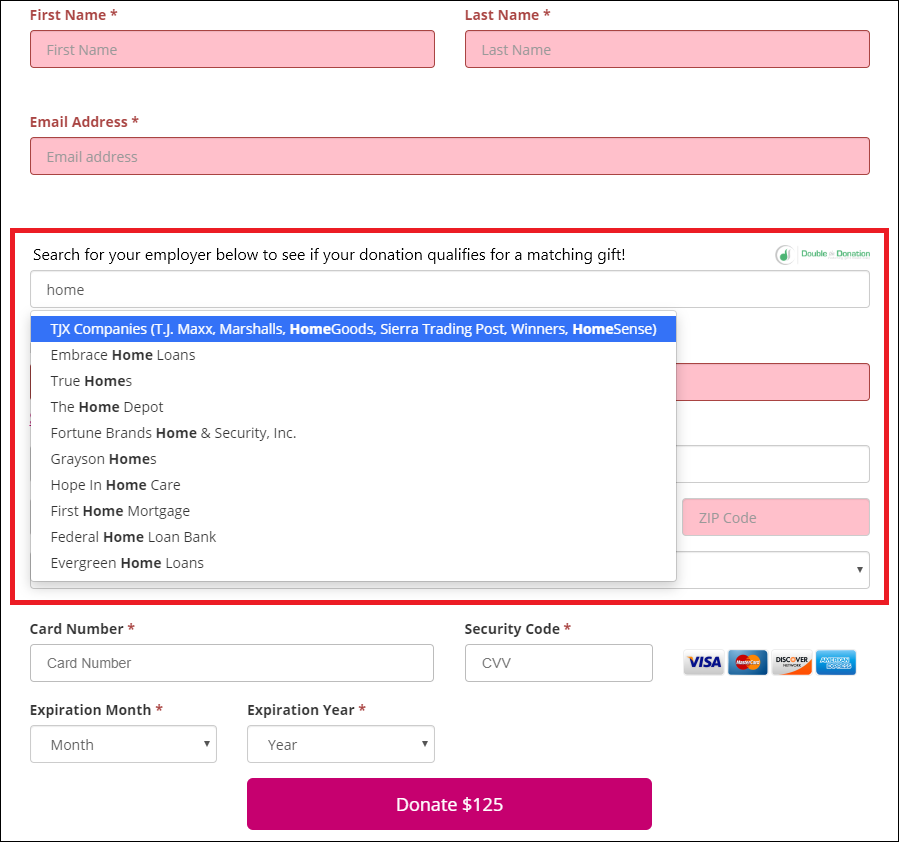Click the employer search box containing "home"
899x842 pixels.
click(450, 289)
